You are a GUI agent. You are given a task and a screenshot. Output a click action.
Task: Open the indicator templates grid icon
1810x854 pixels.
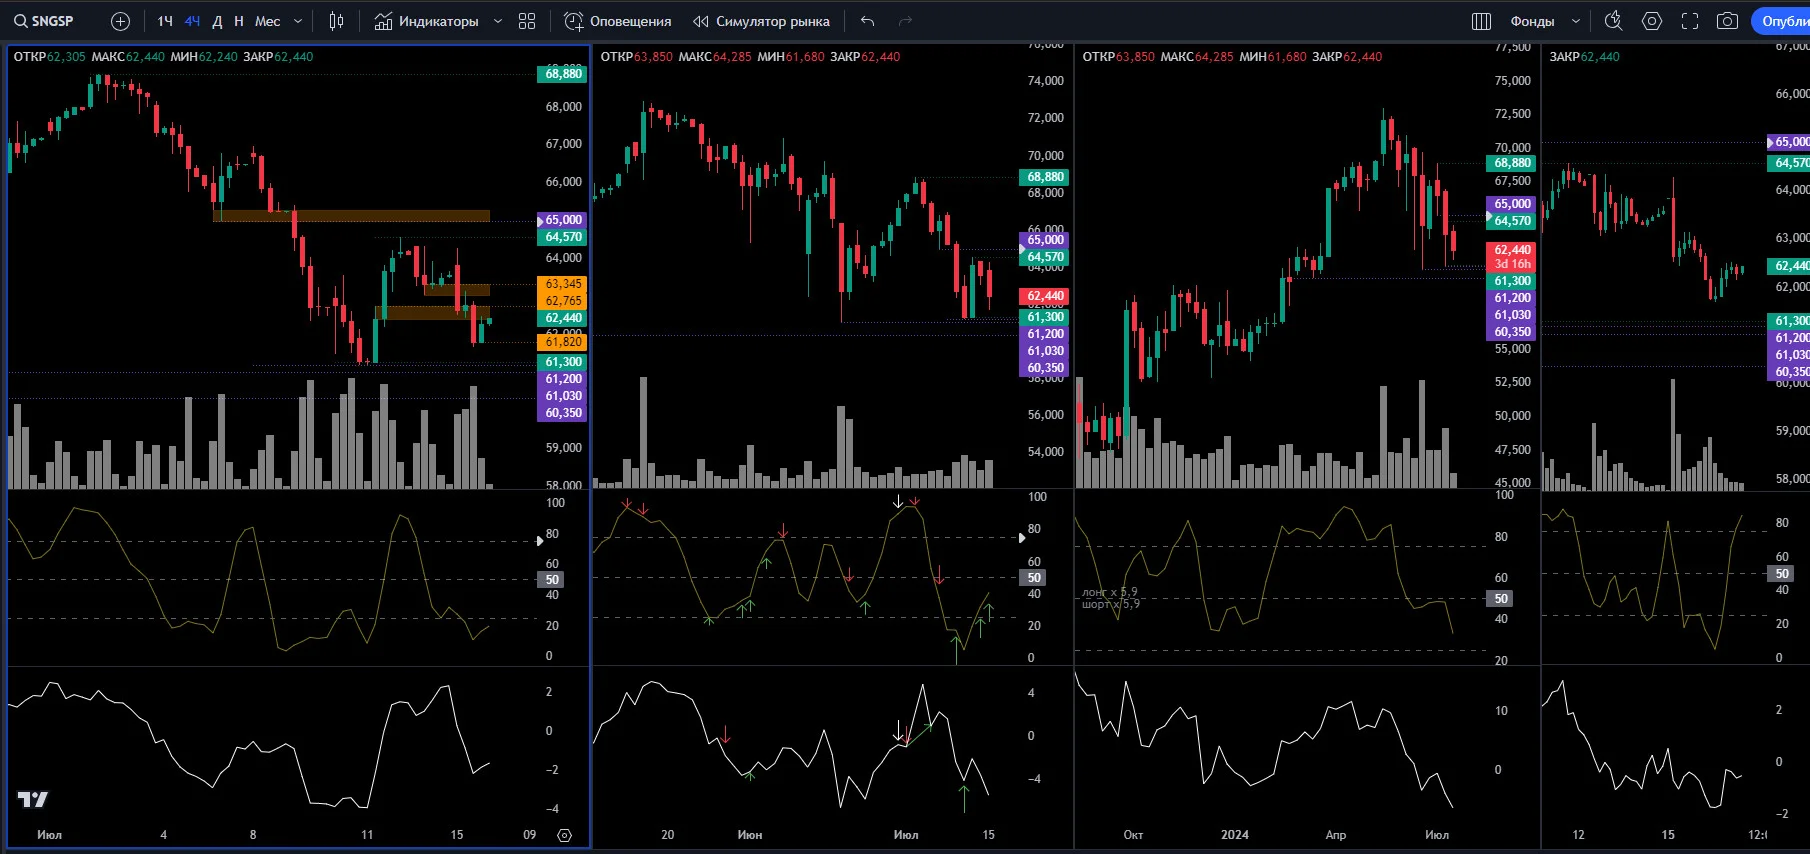click(527, 21)
